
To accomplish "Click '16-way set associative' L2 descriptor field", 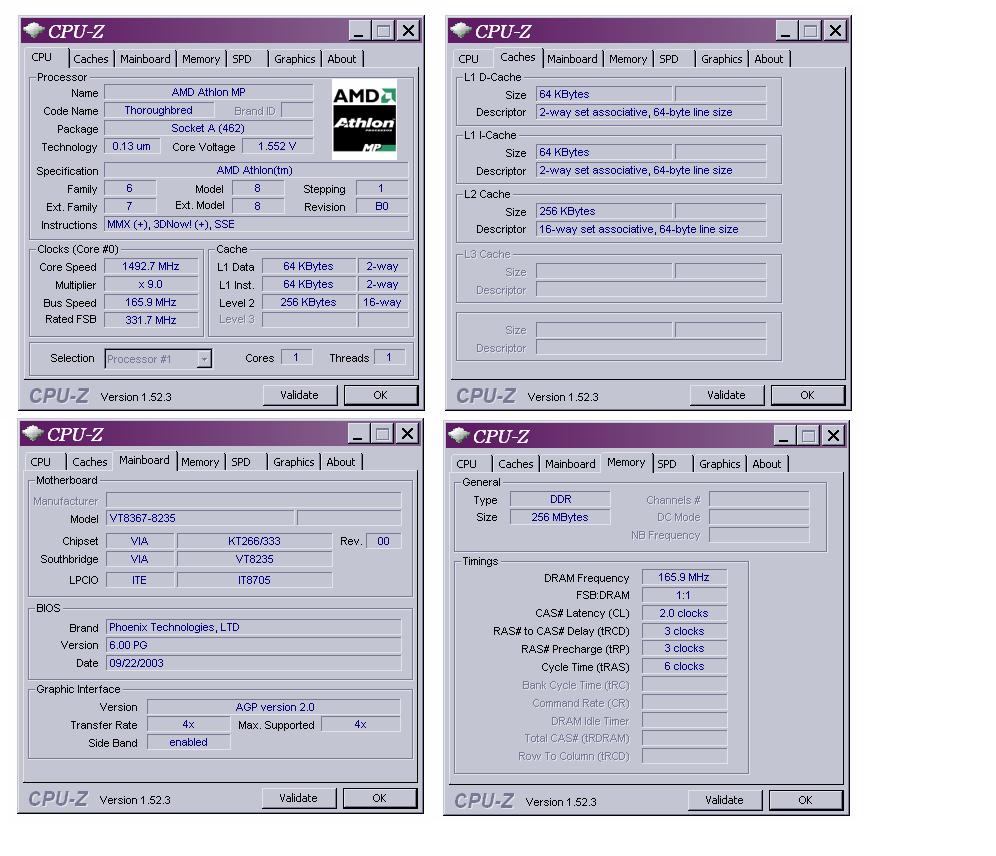I will (x=651, y=229).
